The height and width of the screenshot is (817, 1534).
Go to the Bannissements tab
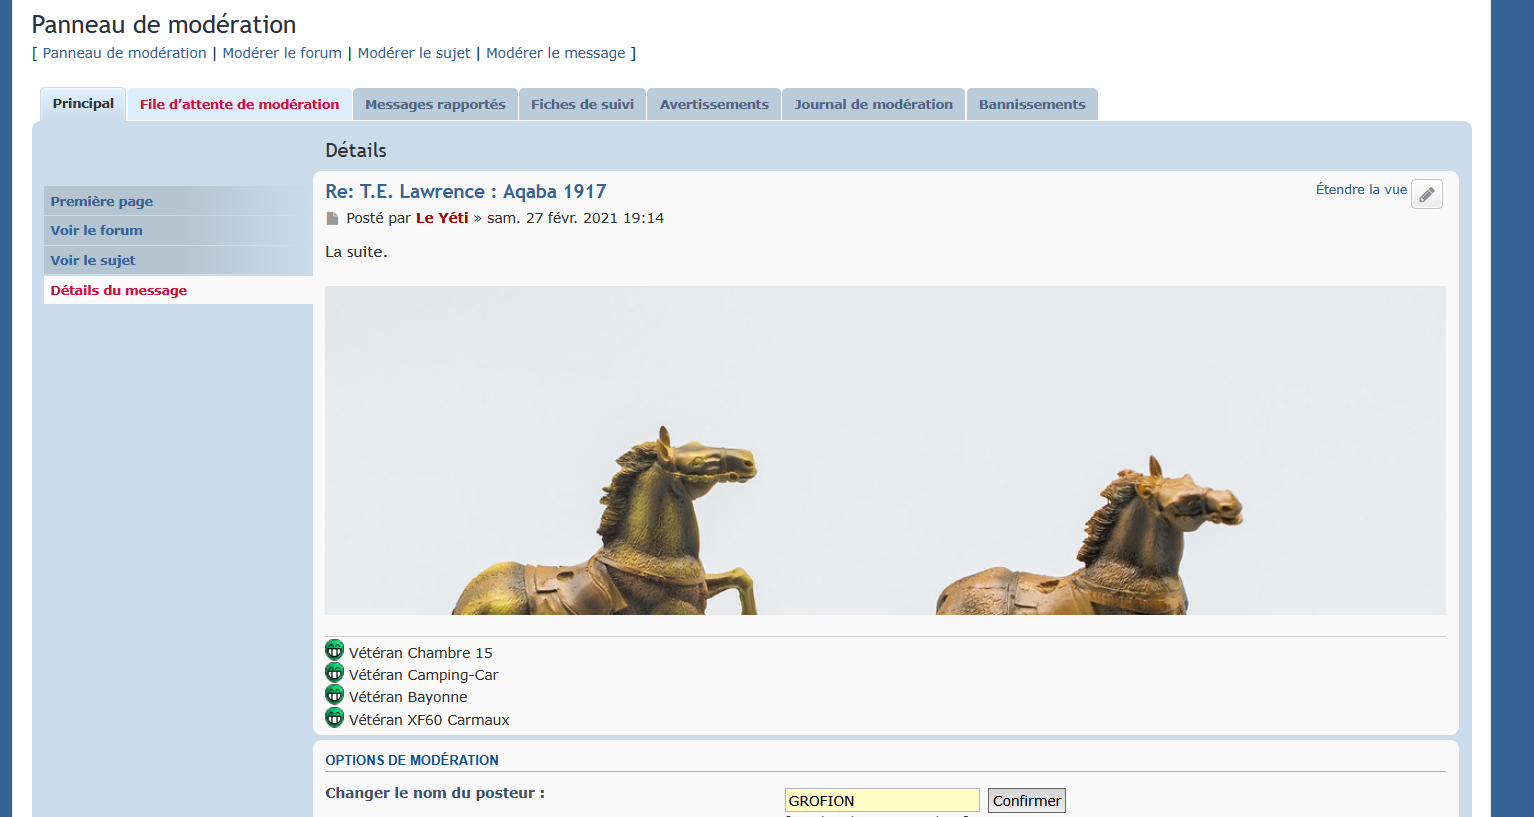pyautogui.click(x=1032, y=104)
